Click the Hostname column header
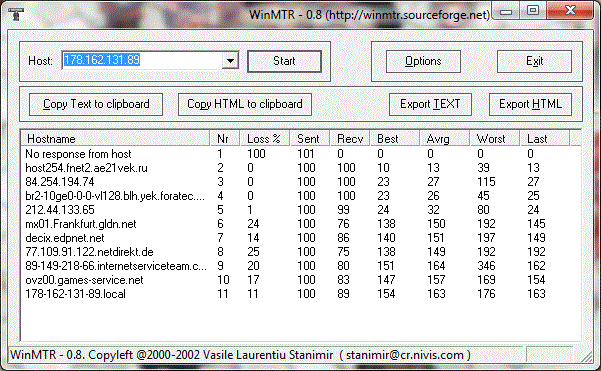Screen dimensions: 601x371 click(x=115, y=138)
